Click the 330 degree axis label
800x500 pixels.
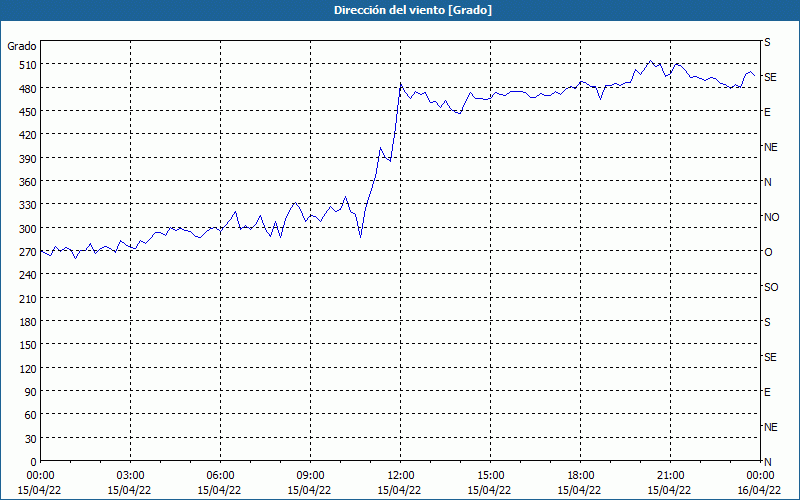tap(29, 205)
